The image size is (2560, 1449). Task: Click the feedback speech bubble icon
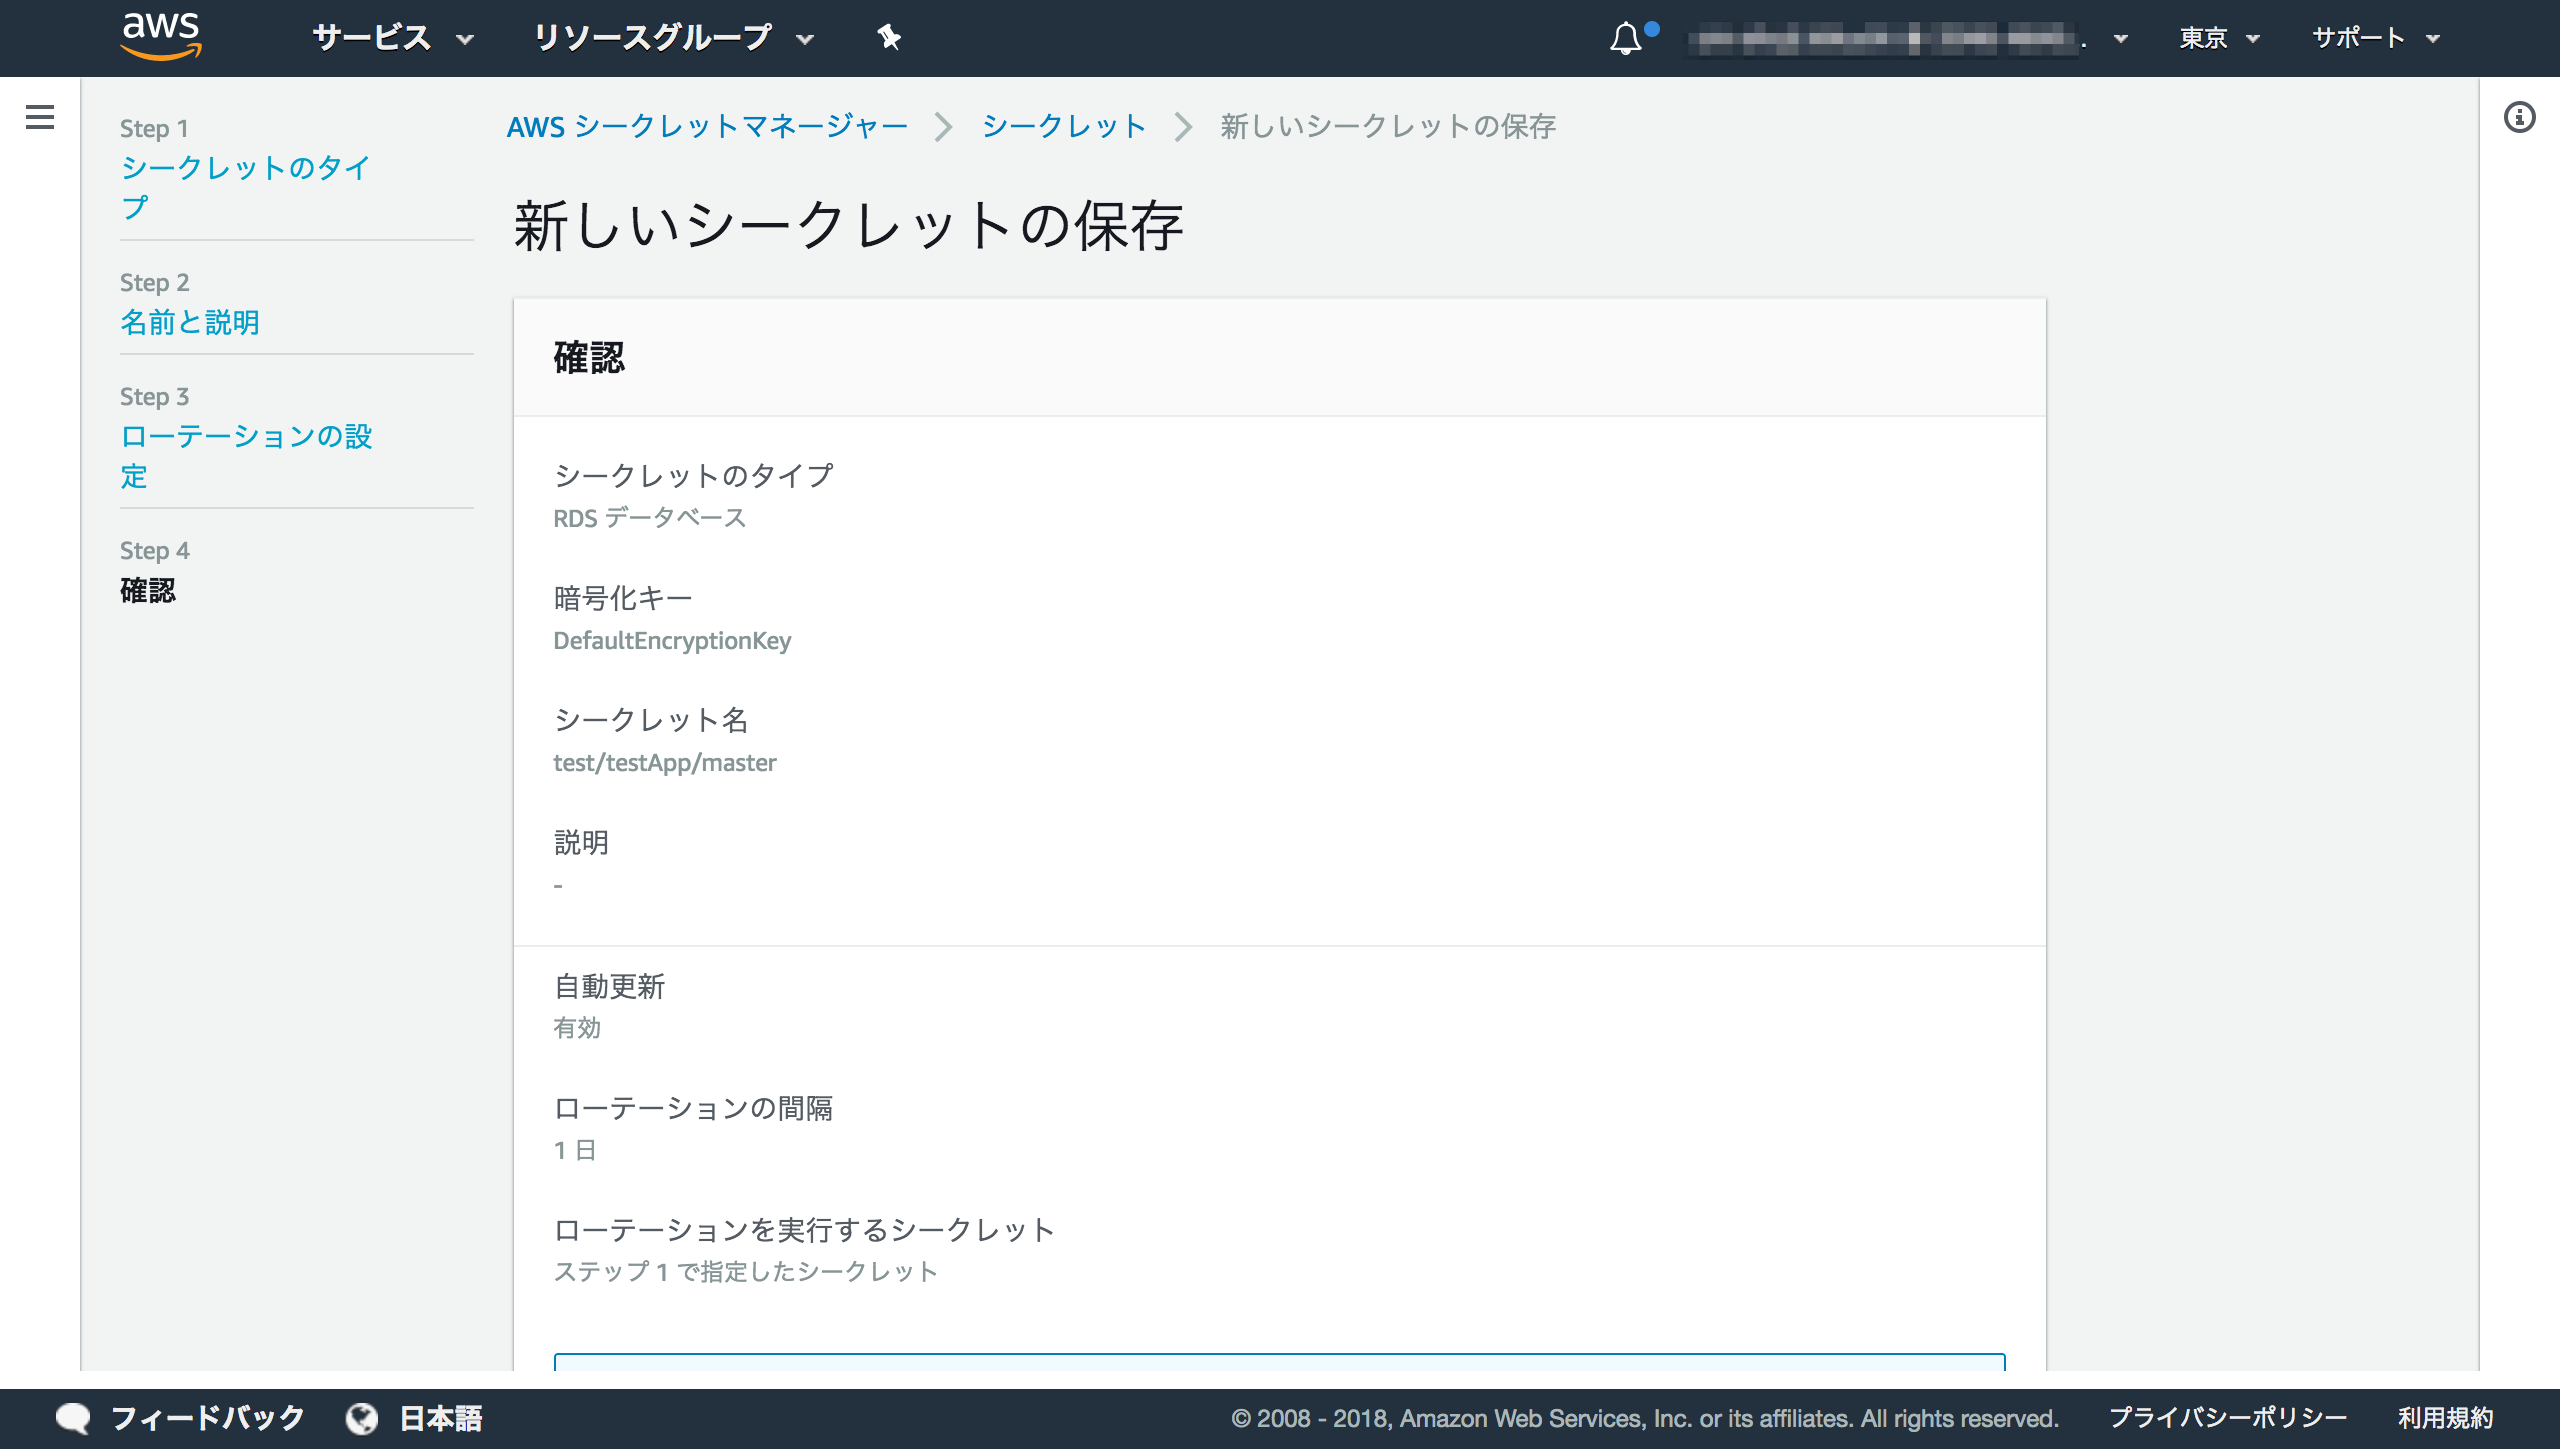(x=73, y=1418)
